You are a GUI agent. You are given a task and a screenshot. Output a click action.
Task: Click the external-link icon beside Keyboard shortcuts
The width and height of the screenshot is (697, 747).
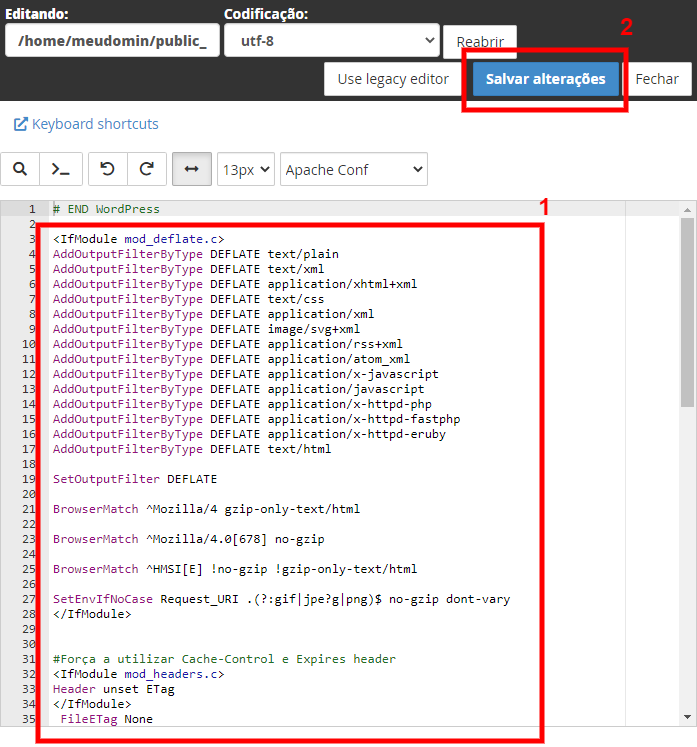tap(20, 124)
